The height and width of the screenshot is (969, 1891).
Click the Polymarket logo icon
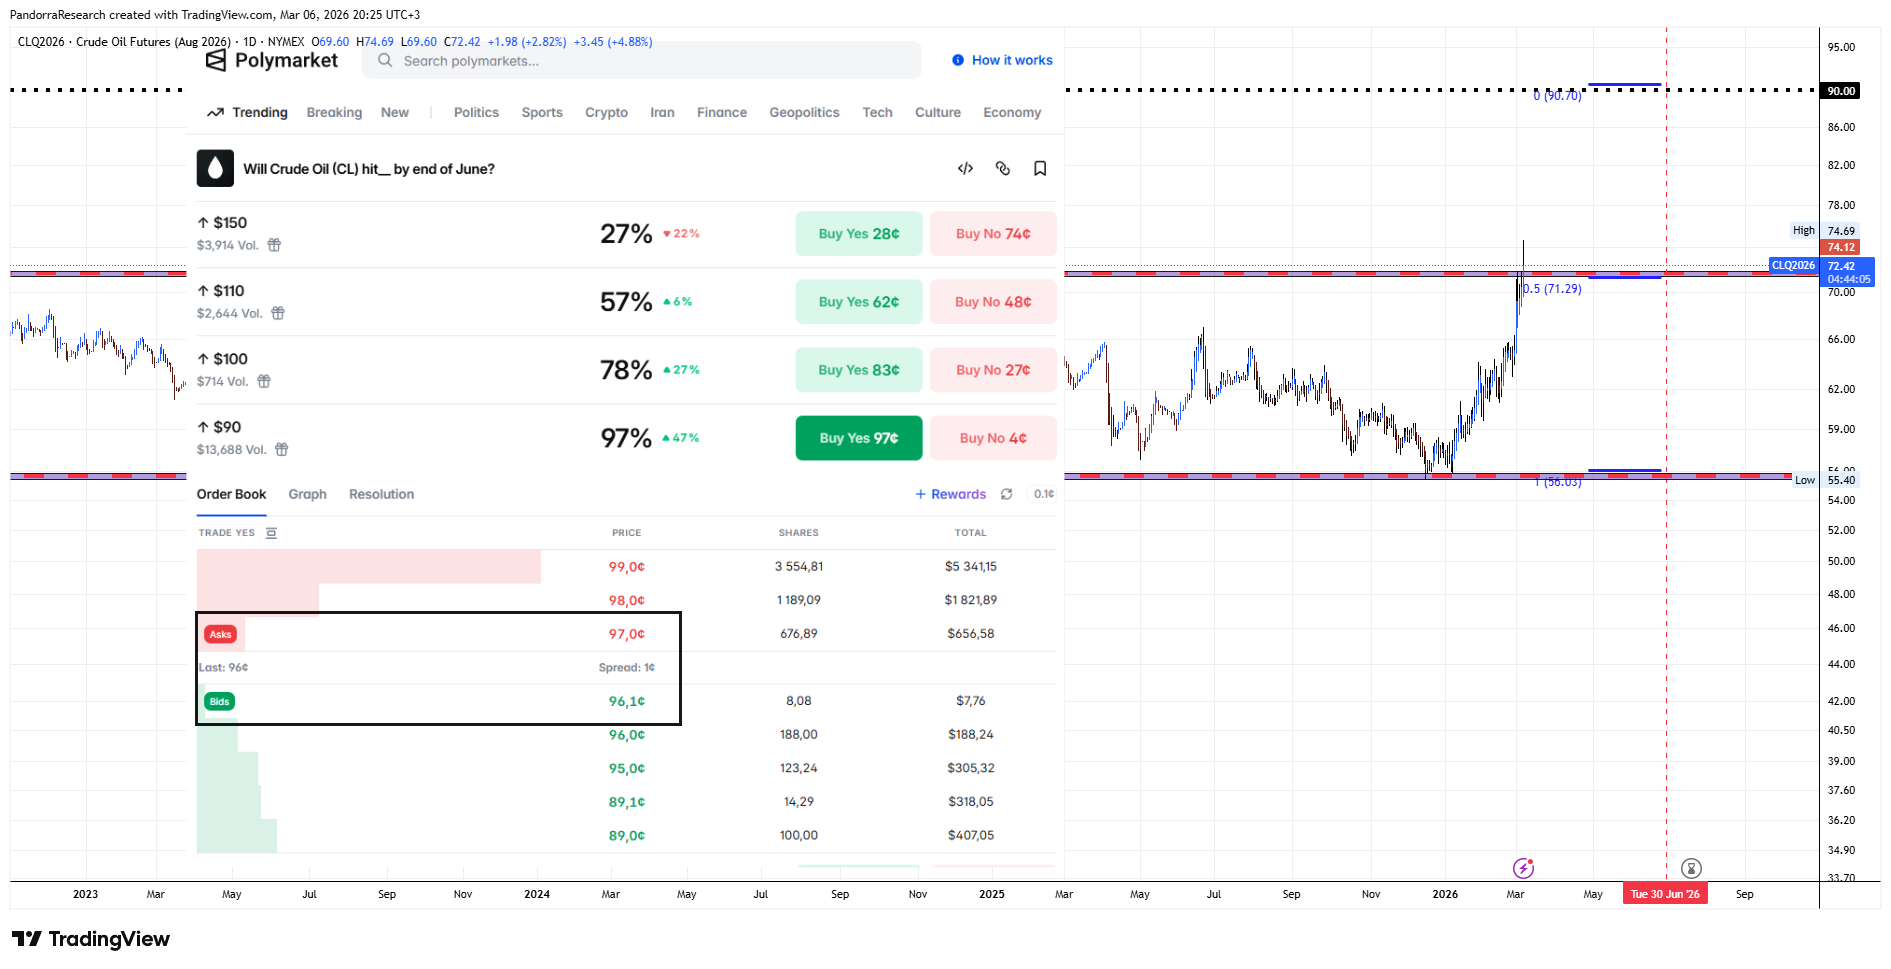(216, 61)
